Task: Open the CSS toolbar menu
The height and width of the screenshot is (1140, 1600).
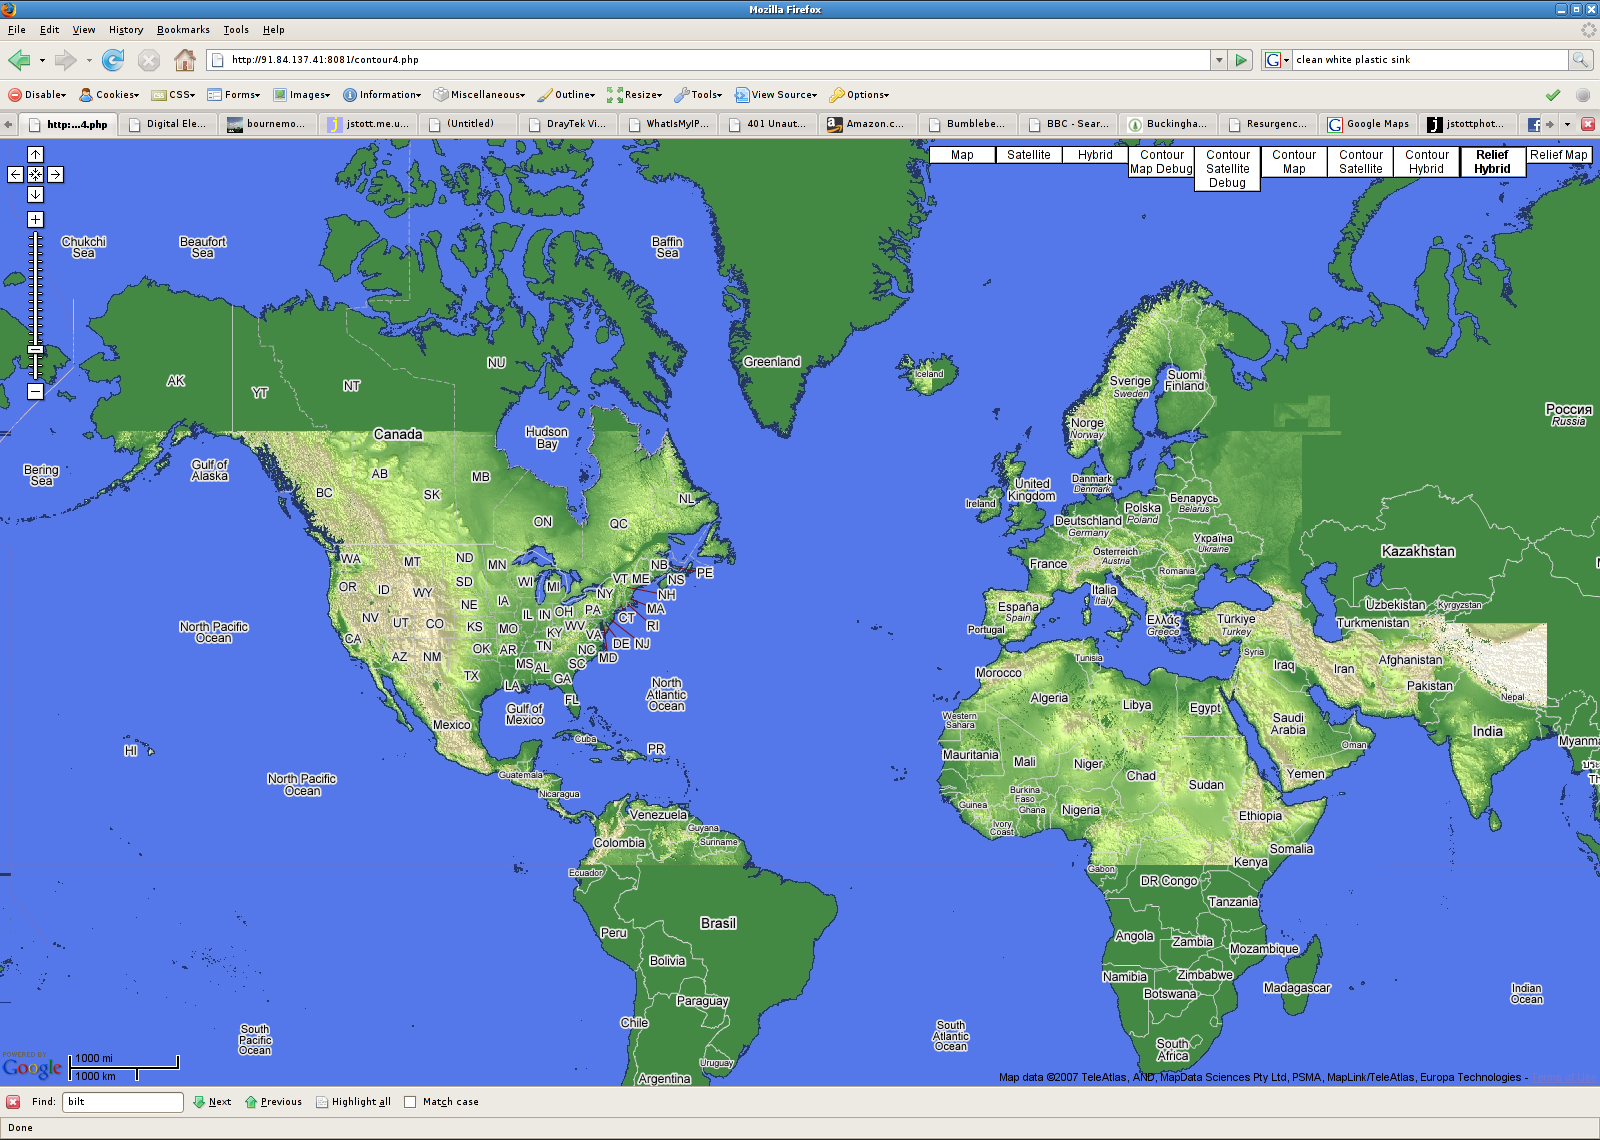Action: (173, 95)
